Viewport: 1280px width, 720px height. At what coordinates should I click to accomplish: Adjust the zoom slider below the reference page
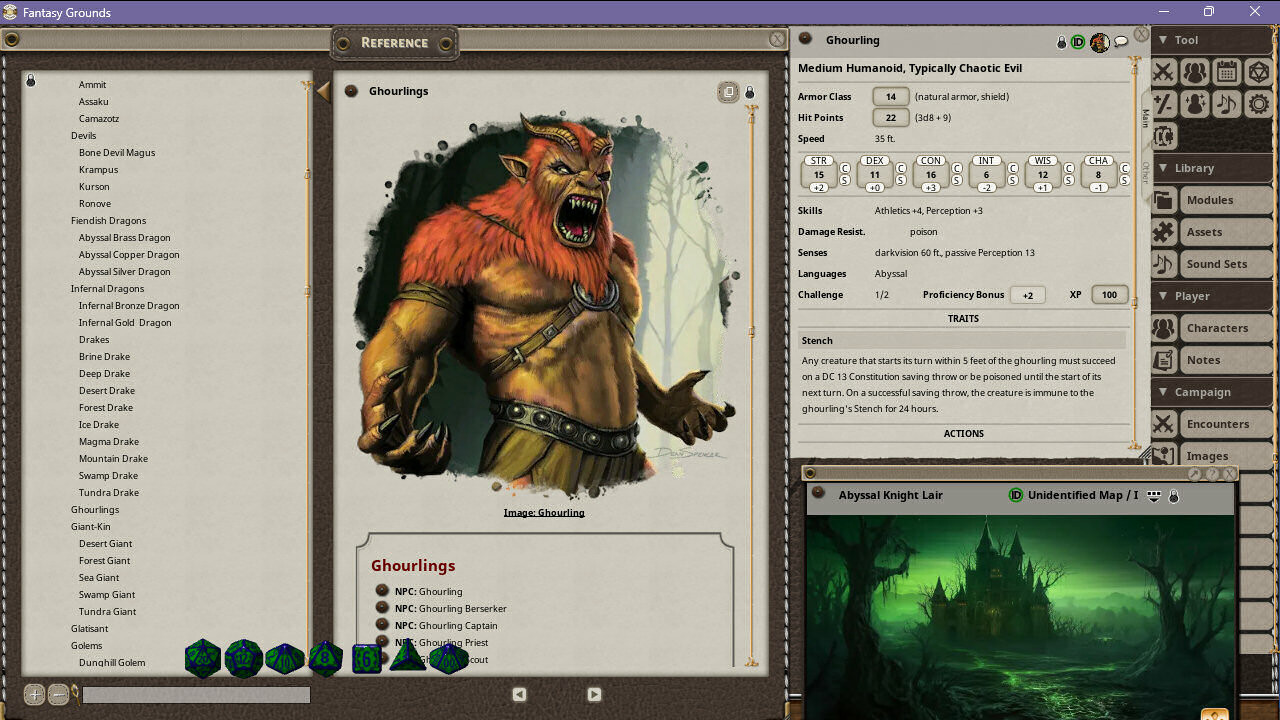196,694
